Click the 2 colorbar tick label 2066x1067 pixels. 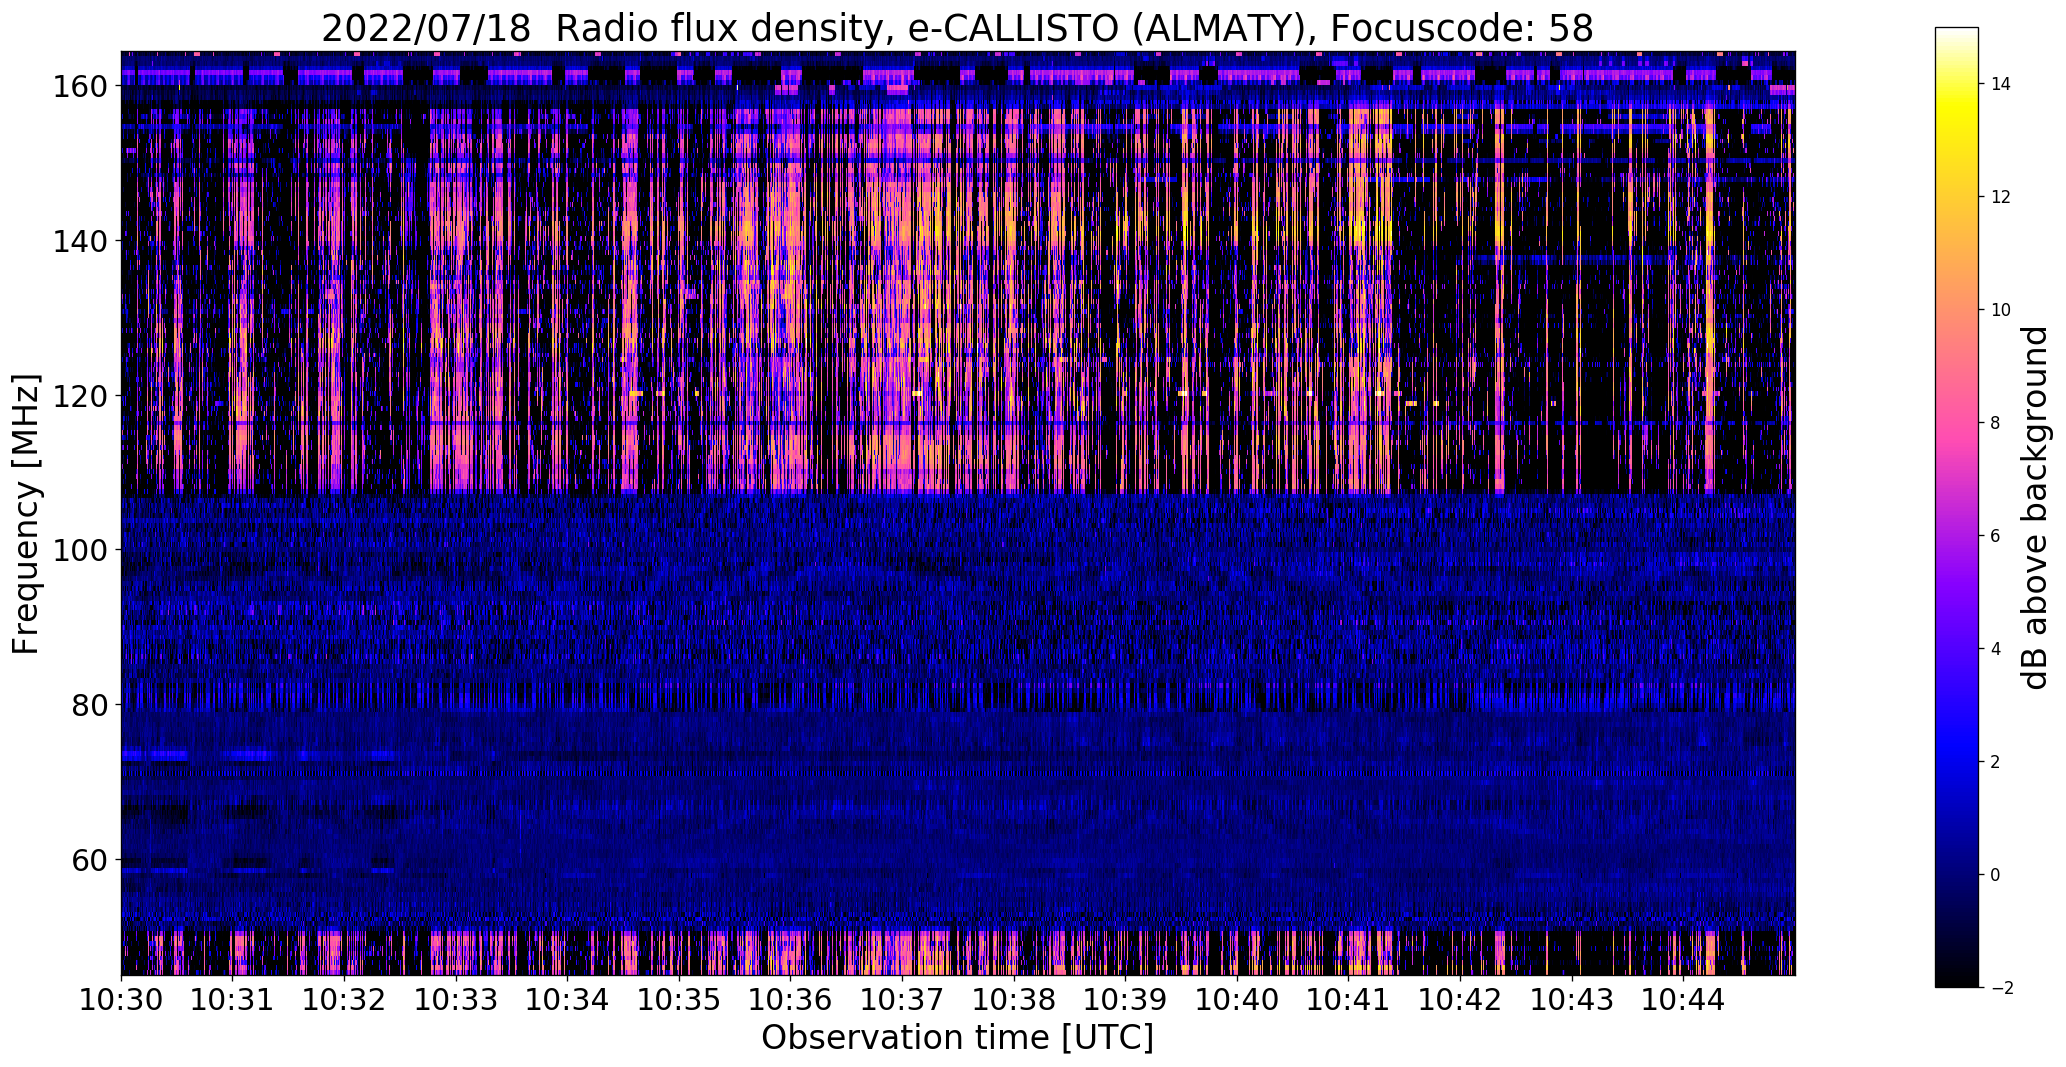click(1996, 762)
